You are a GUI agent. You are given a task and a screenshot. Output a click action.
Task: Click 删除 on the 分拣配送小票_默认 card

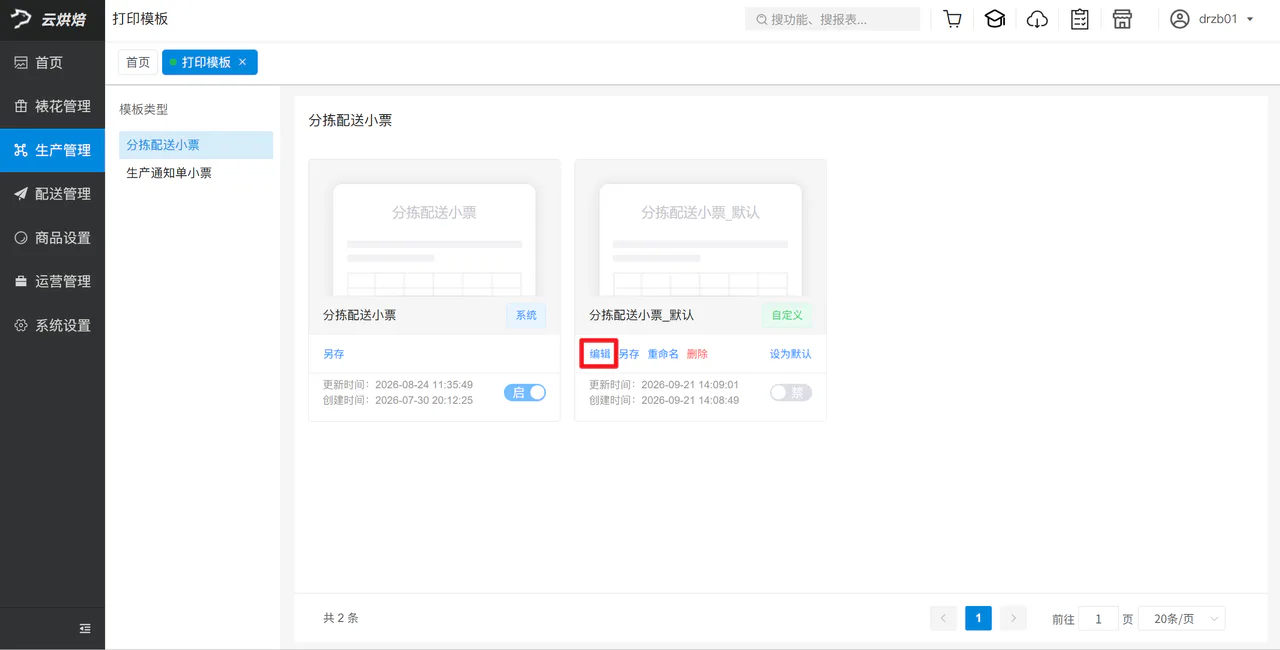coord(697,354)
